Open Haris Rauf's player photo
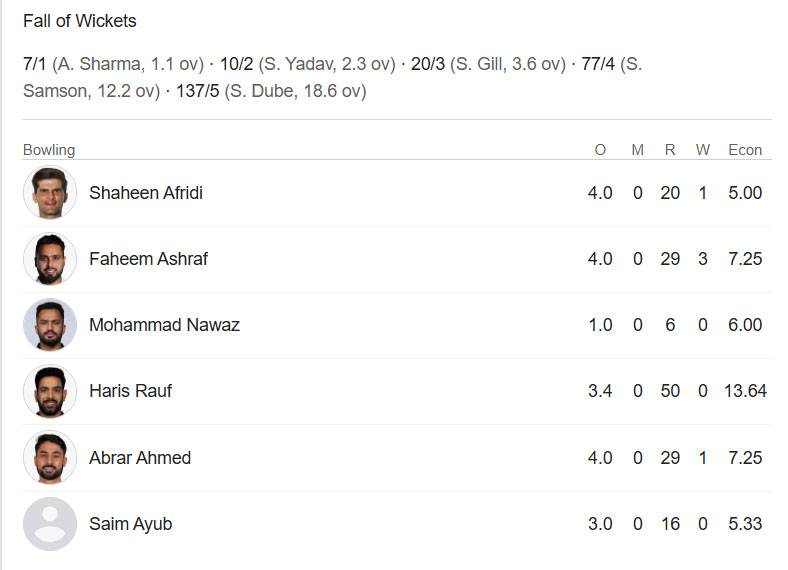This screenshot has width=788, height=570. point(50,391)
